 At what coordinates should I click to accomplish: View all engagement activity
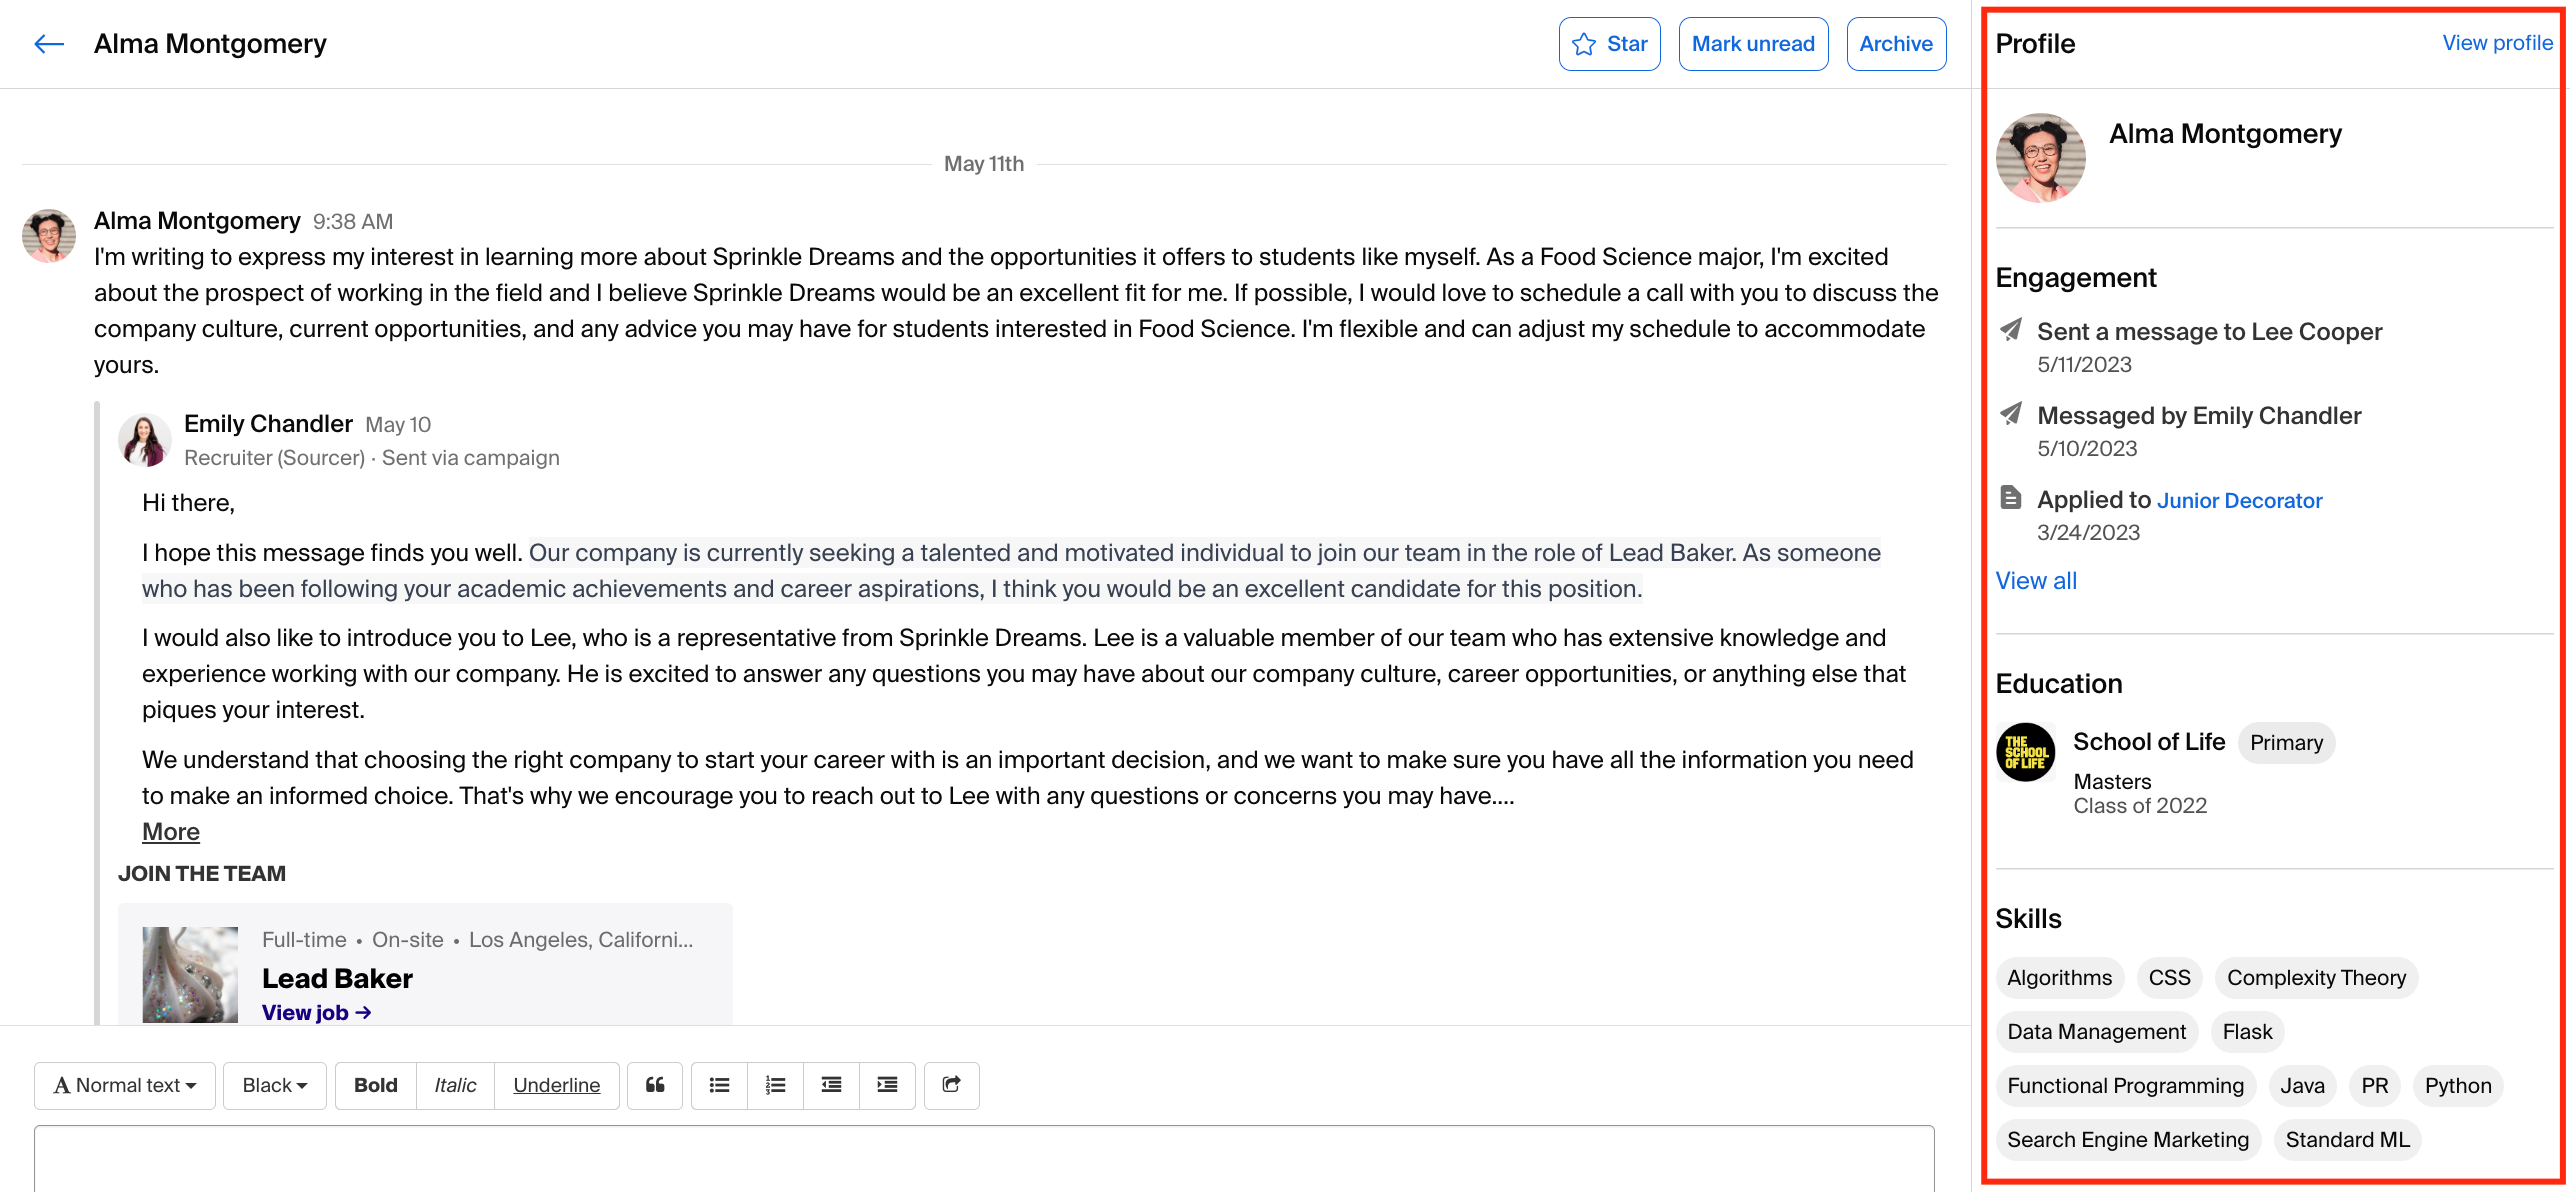tap(2036, 581)
